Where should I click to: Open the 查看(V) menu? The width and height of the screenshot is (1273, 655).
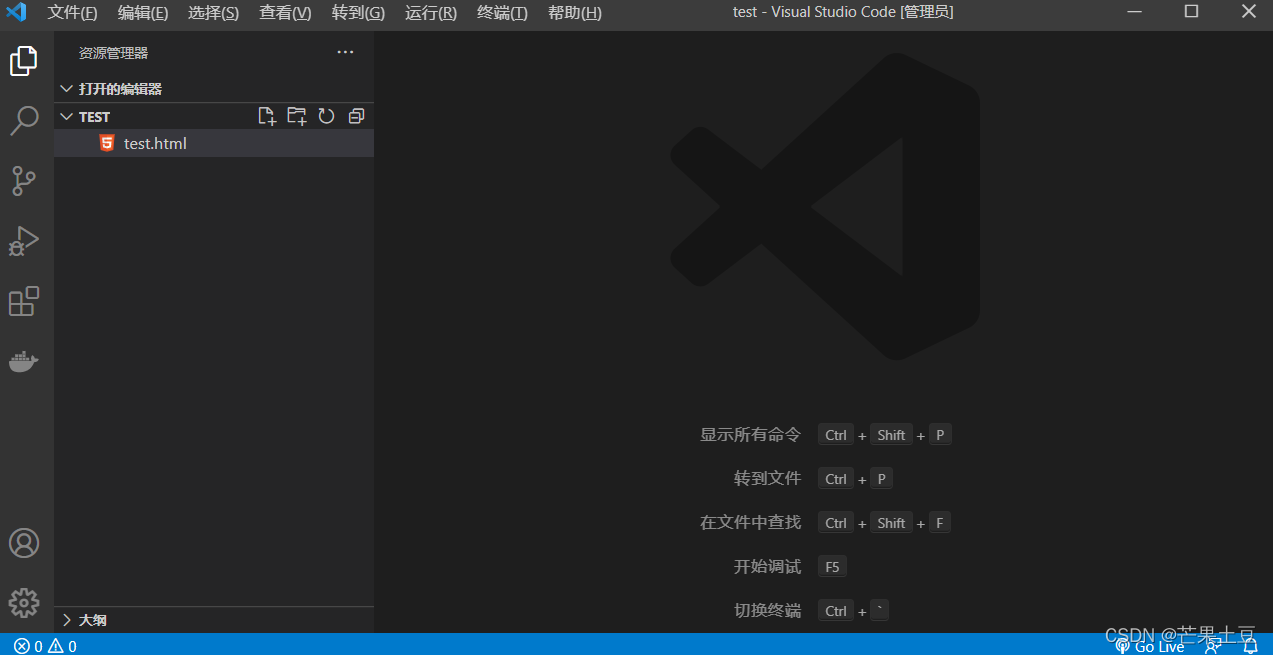coord(285,12)
